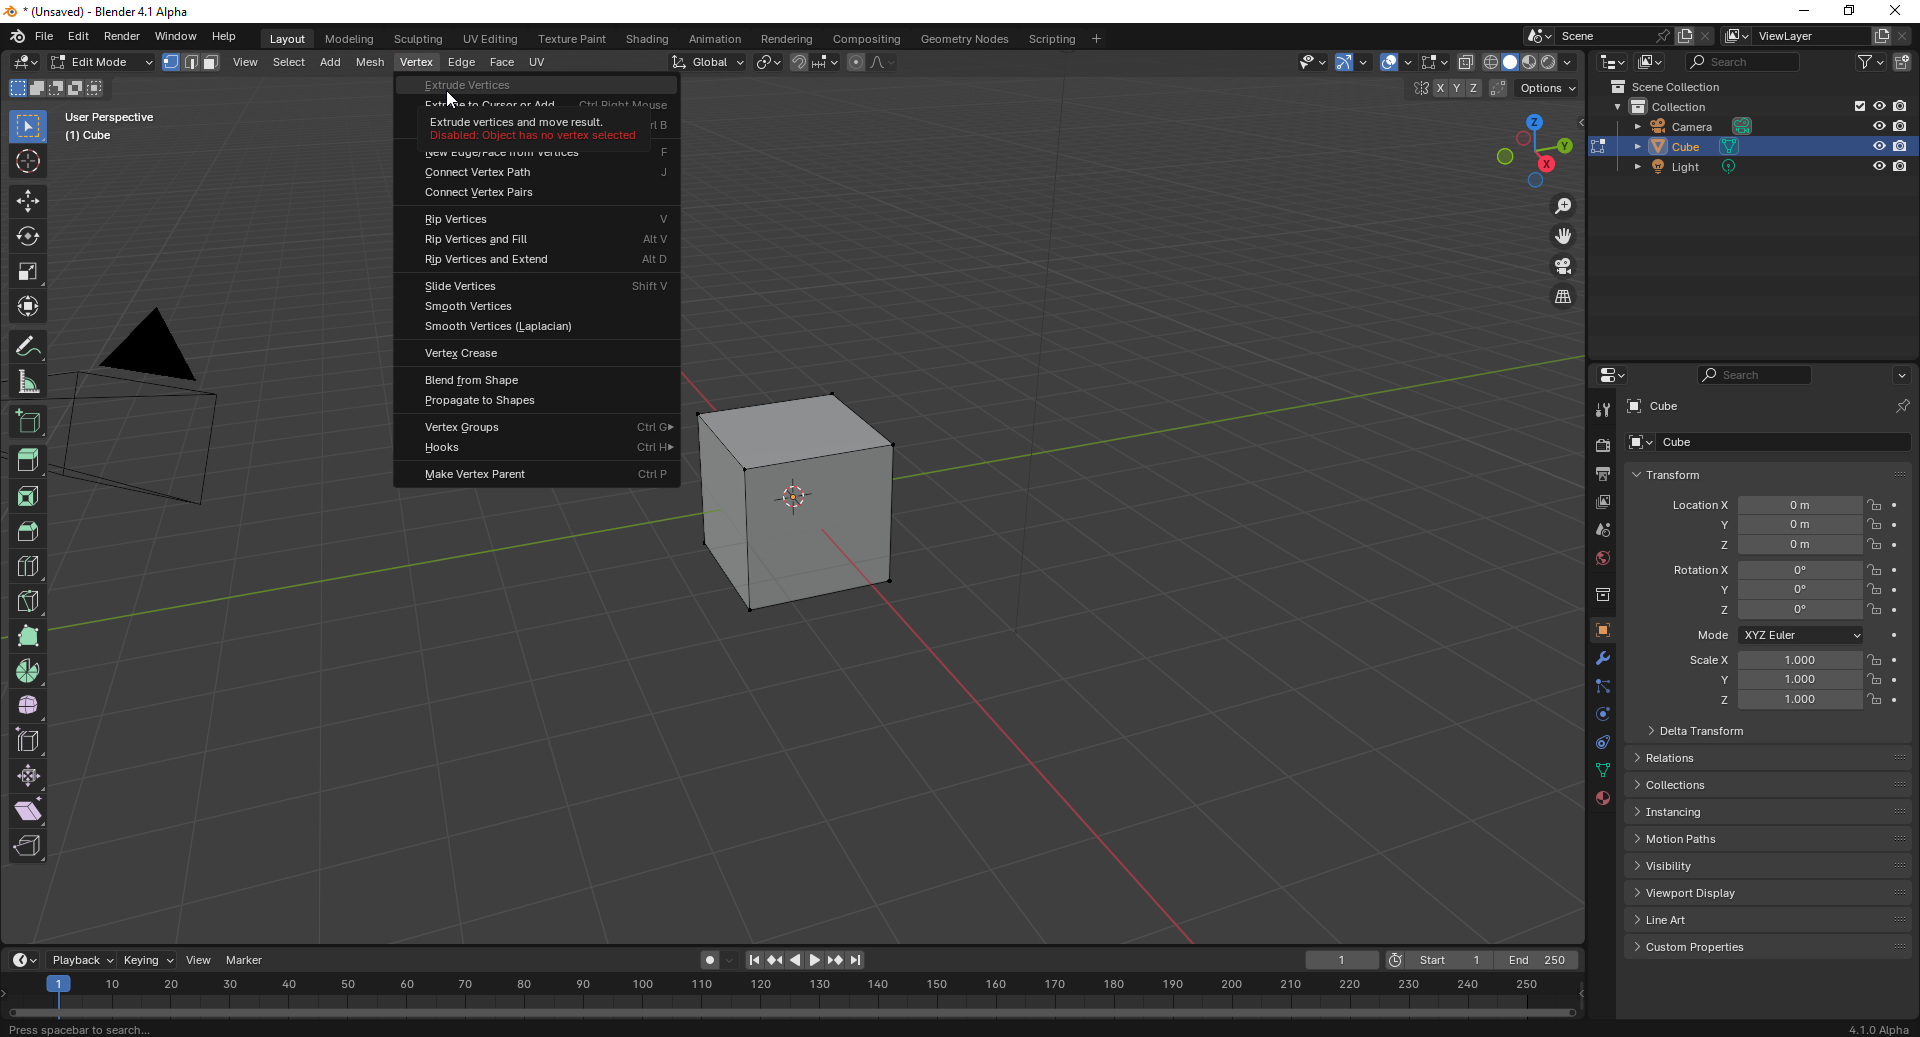Open the Playback dropdown
This screenshot has width=1920, height=1037.
(82, 960)
